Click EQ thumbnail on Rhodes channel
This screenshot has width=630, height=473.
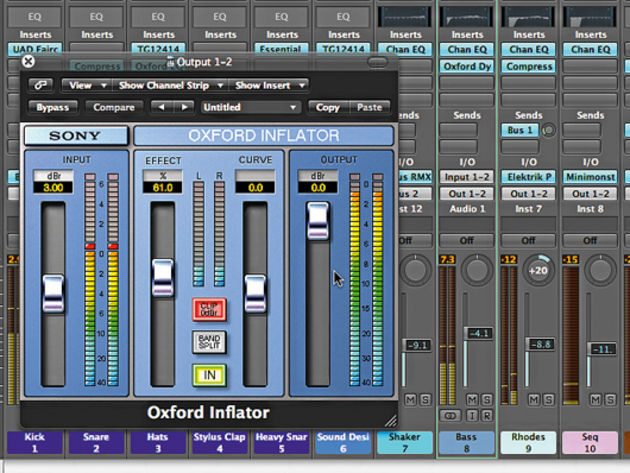tap(529, 17)
